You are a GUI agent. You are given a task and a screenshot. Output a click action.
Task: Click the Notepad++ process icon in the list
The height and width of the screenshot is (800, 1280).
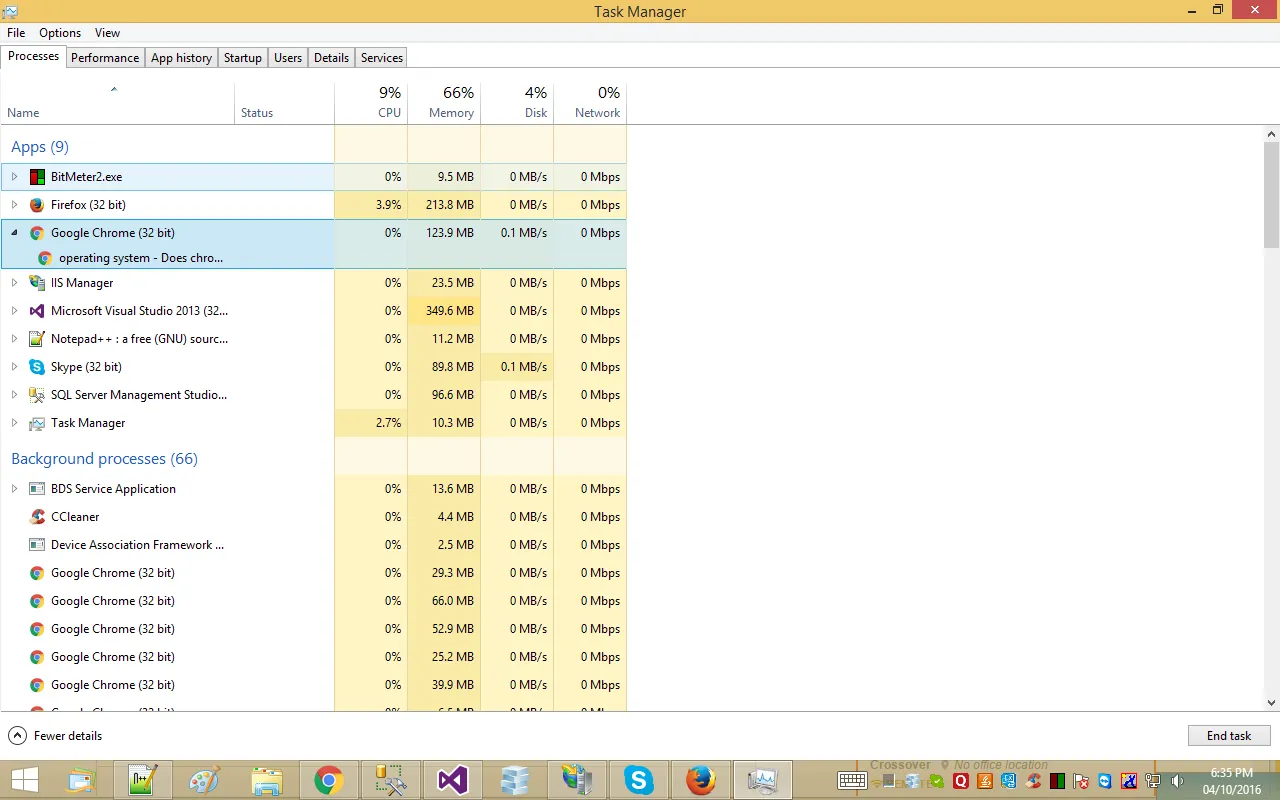coord(37,339)
